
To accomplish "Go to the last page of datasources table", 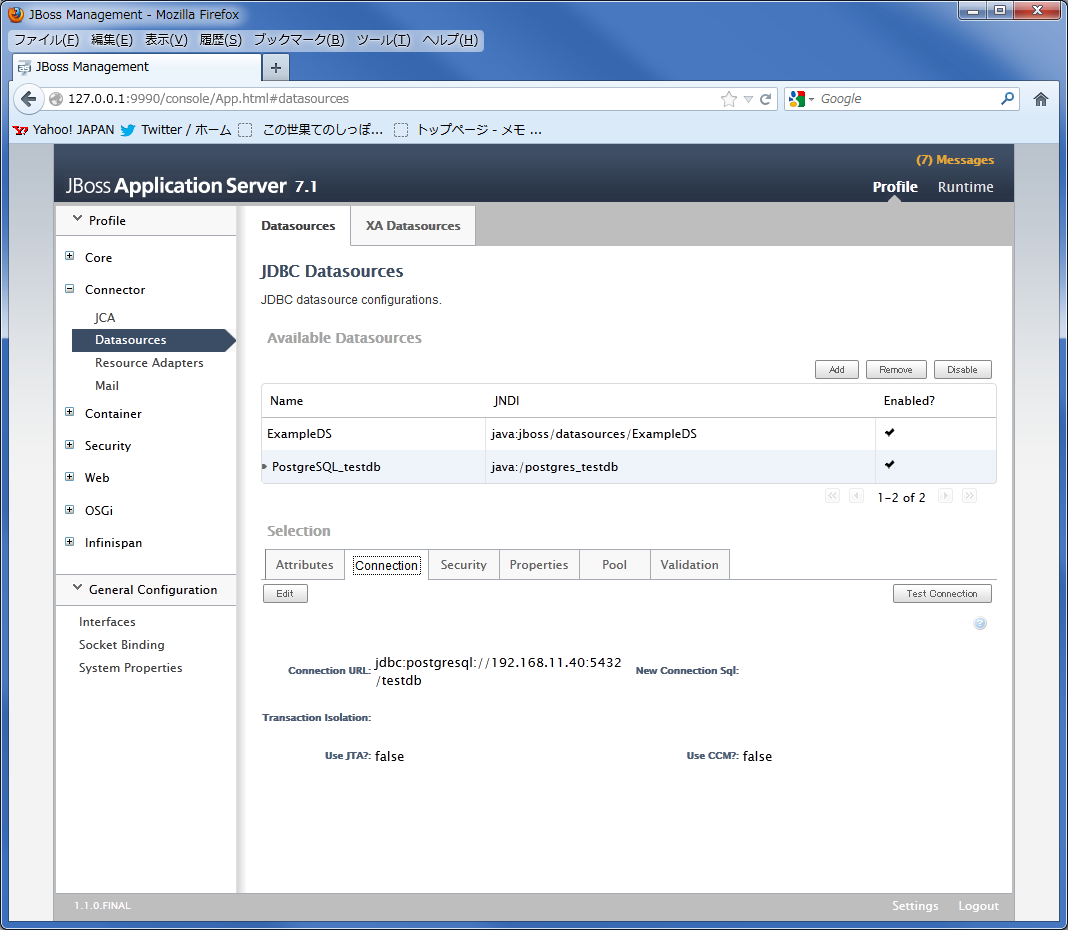I will [x=969, y=496].
